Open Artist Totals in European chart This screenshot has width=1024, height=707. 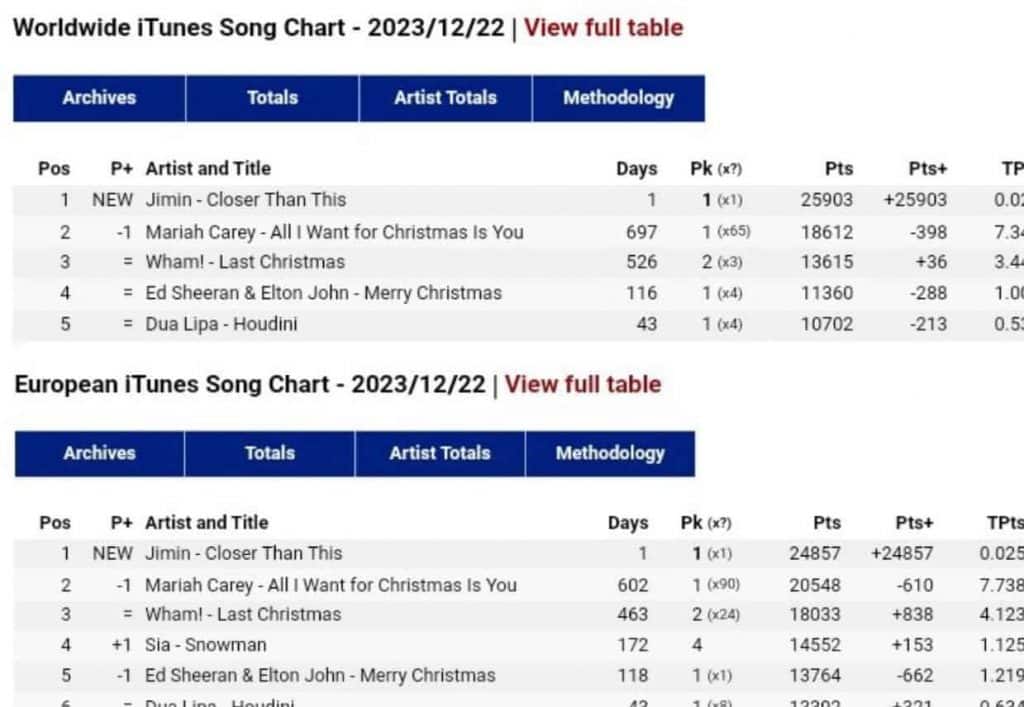[x=440, y=453]
